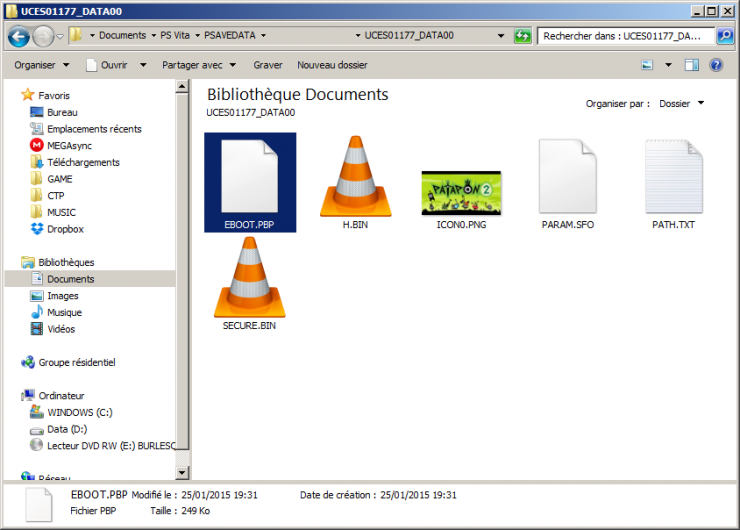740x530 pixels.
Task: Expand arrow before PS Vita breadcrumb
Action: pyautogui.click(x=153, y=35)
